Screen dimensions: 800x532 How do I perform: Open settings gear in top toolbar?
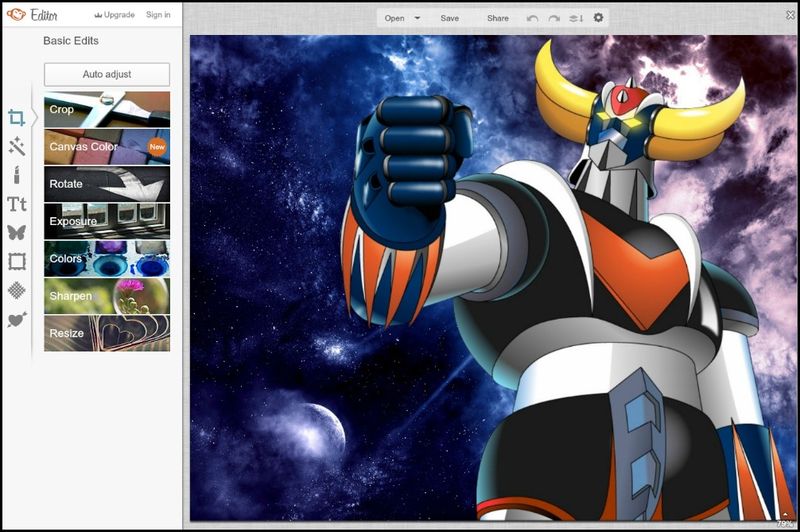click(x=598, y=18)
